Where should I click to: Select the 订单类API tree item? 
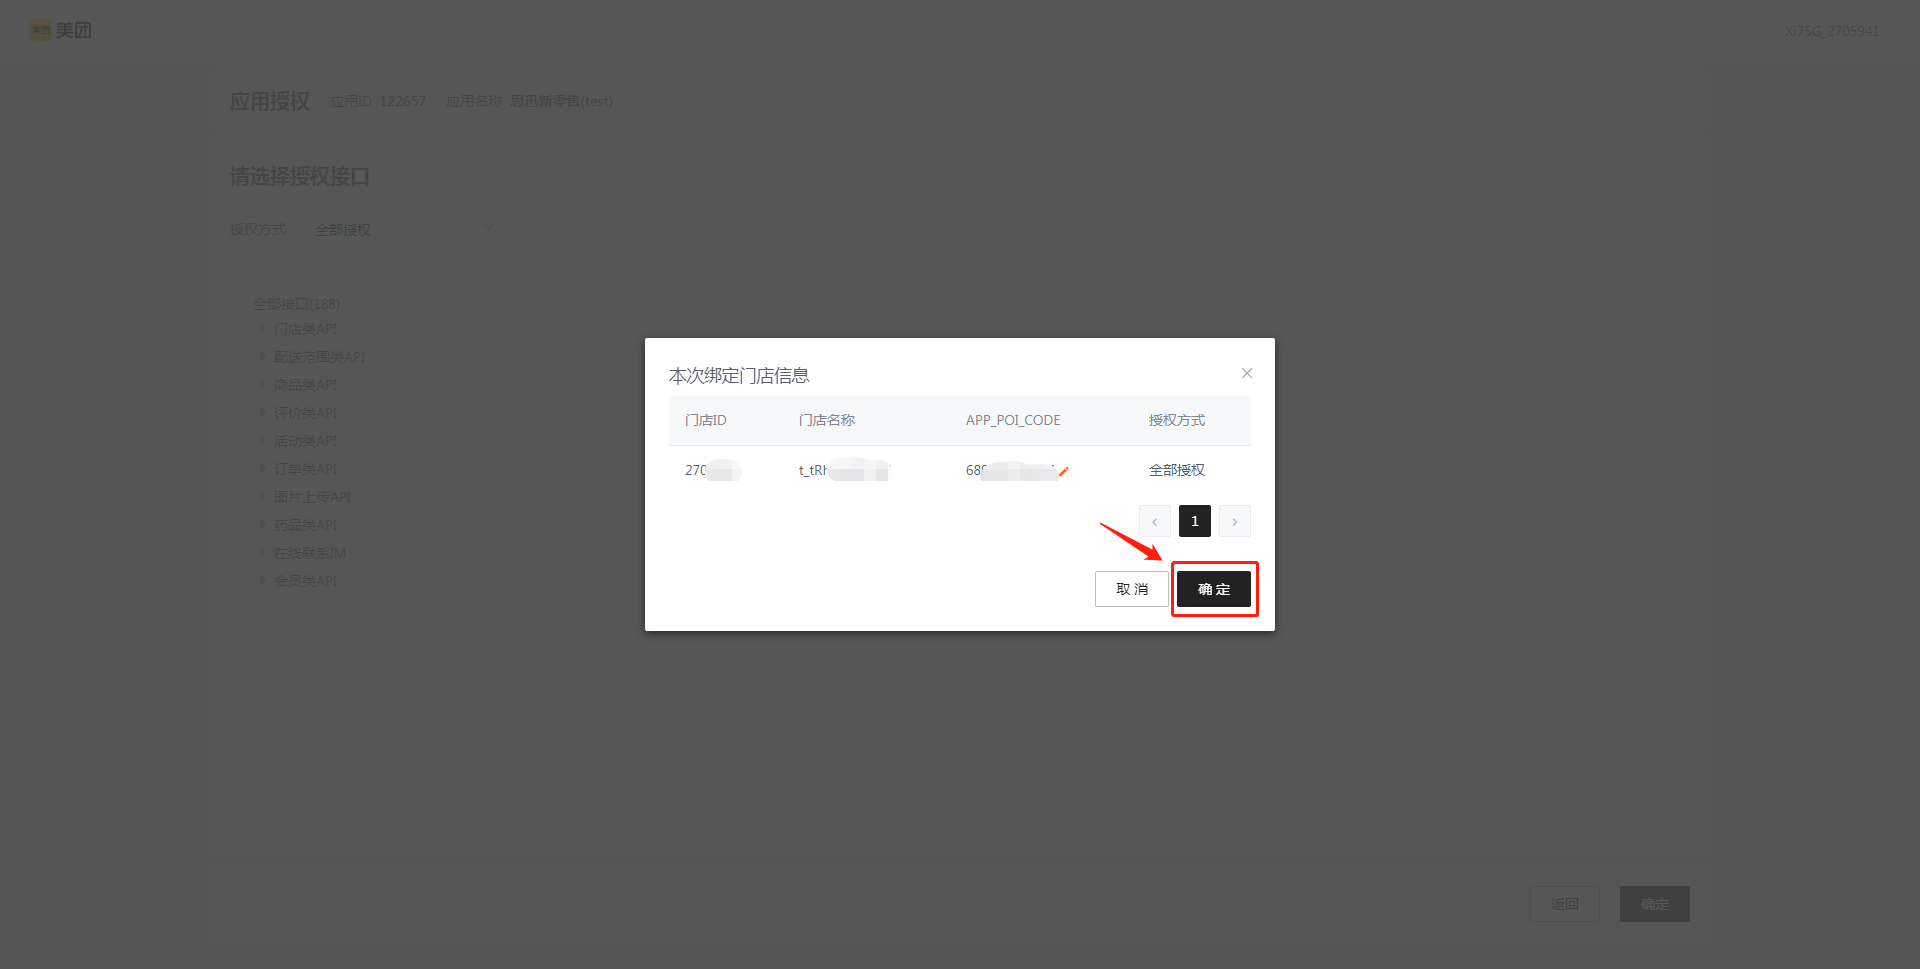(x=305, y=469)
